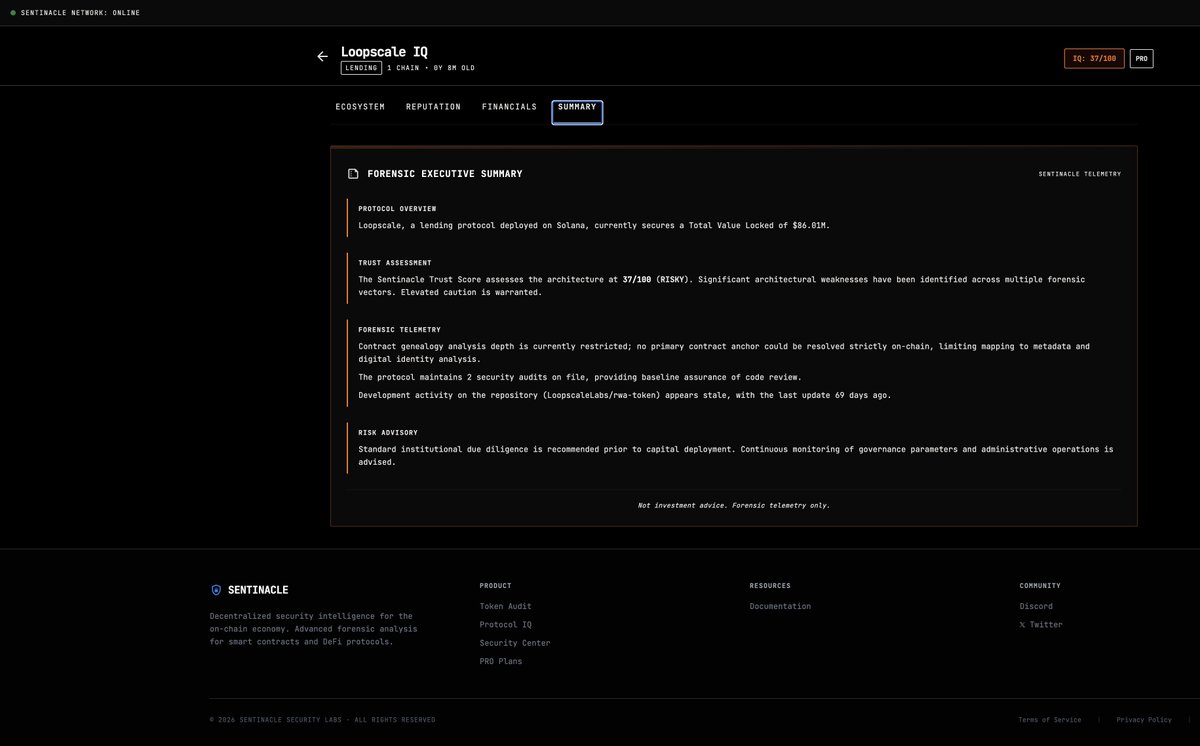Open the X Twitter link
Image resolution: width=1200 pixels, height=746 pixels.
coord(1041,623)
